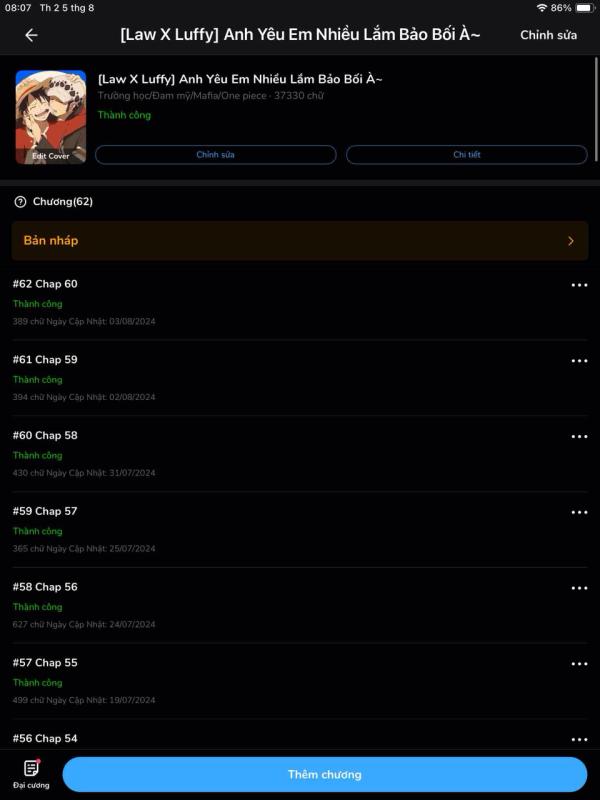This screenshot has height=800, width=600.
Task: Click Chỉnh sửa in top bar
Action: [548, 35]
